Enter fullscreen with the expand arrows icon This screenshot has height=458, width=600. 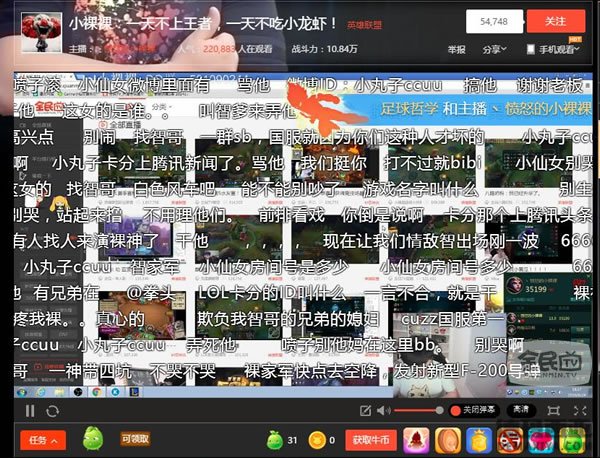coord(580,411)
